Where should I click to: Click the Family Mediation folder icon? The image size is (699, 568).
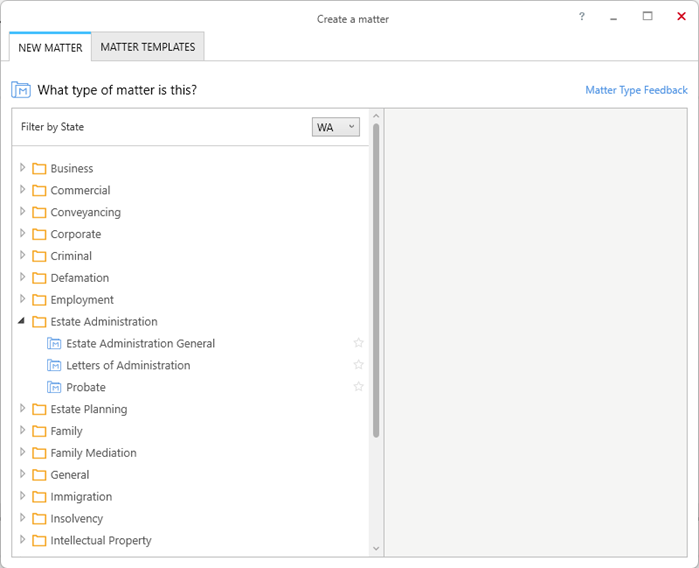(x=39, y=453)
